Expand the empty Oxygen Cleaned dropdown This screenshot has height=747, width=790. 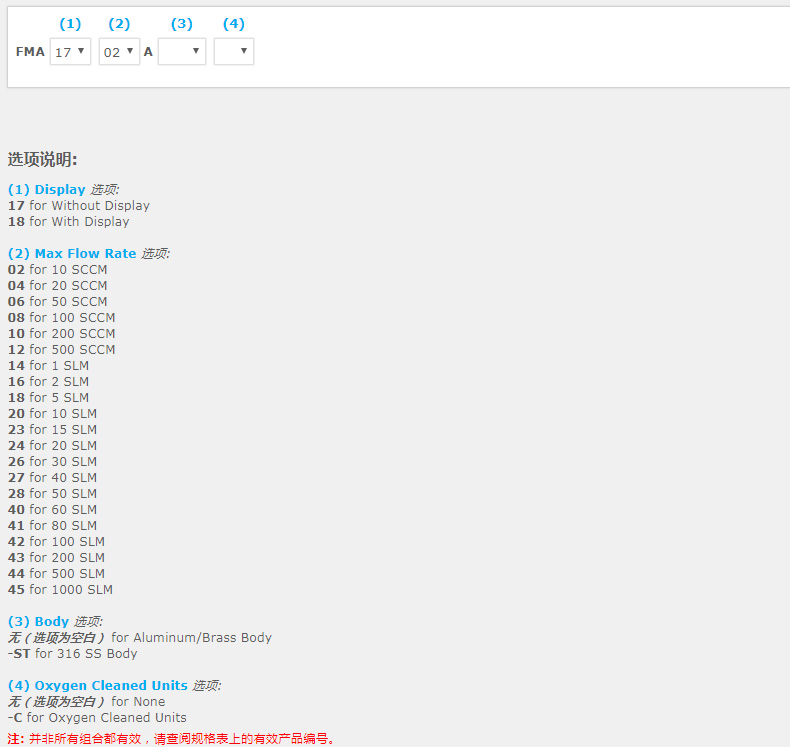tap(234, 52)
